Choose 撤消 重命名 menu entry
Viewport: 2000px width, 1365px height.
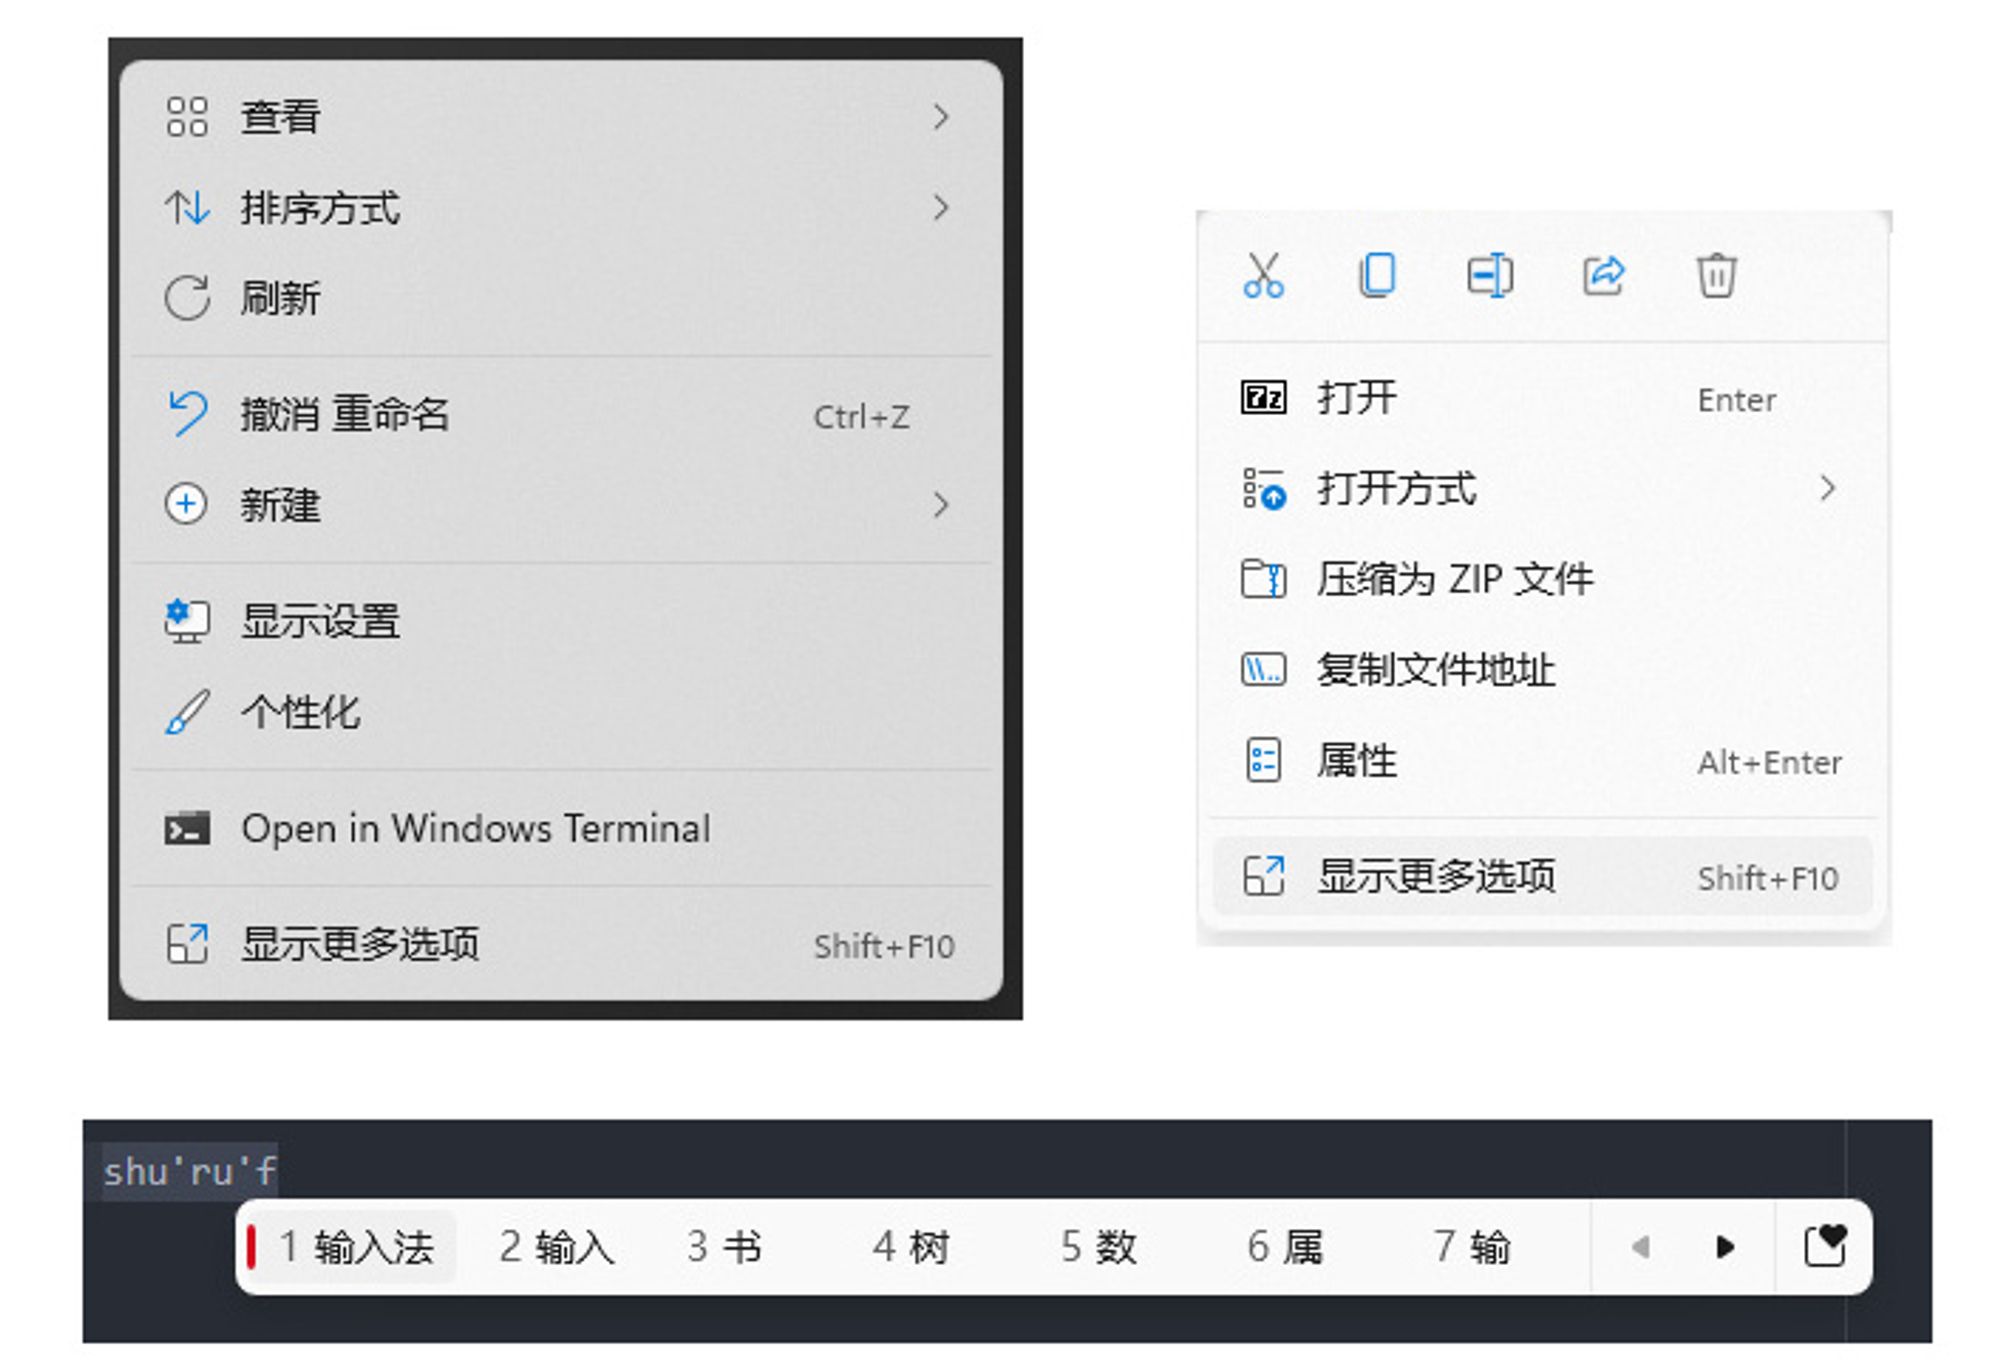(x=345, y=415)
